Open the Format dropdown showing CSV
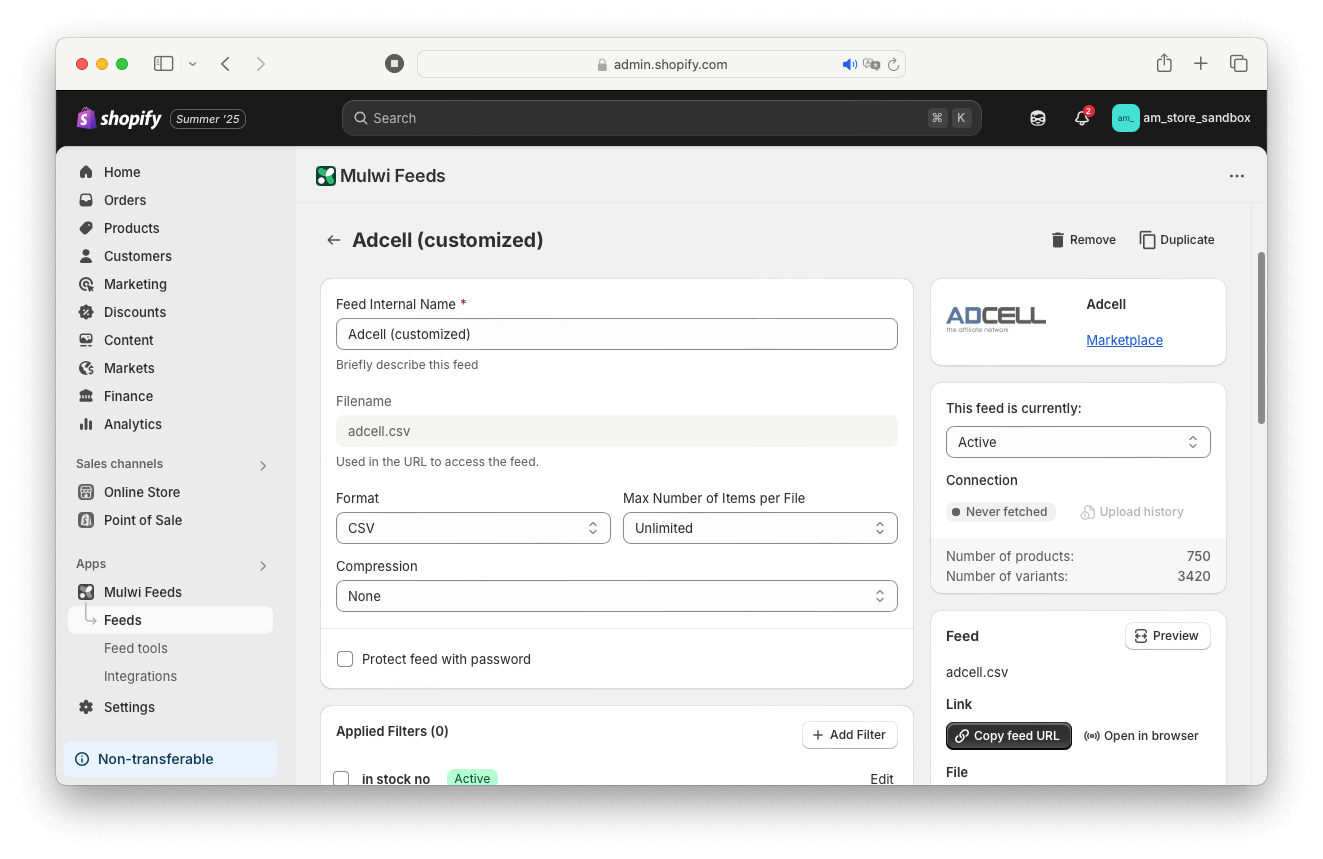Viewport: 1323px width, 859px height. pyautogui.click(x=473, y=528)
